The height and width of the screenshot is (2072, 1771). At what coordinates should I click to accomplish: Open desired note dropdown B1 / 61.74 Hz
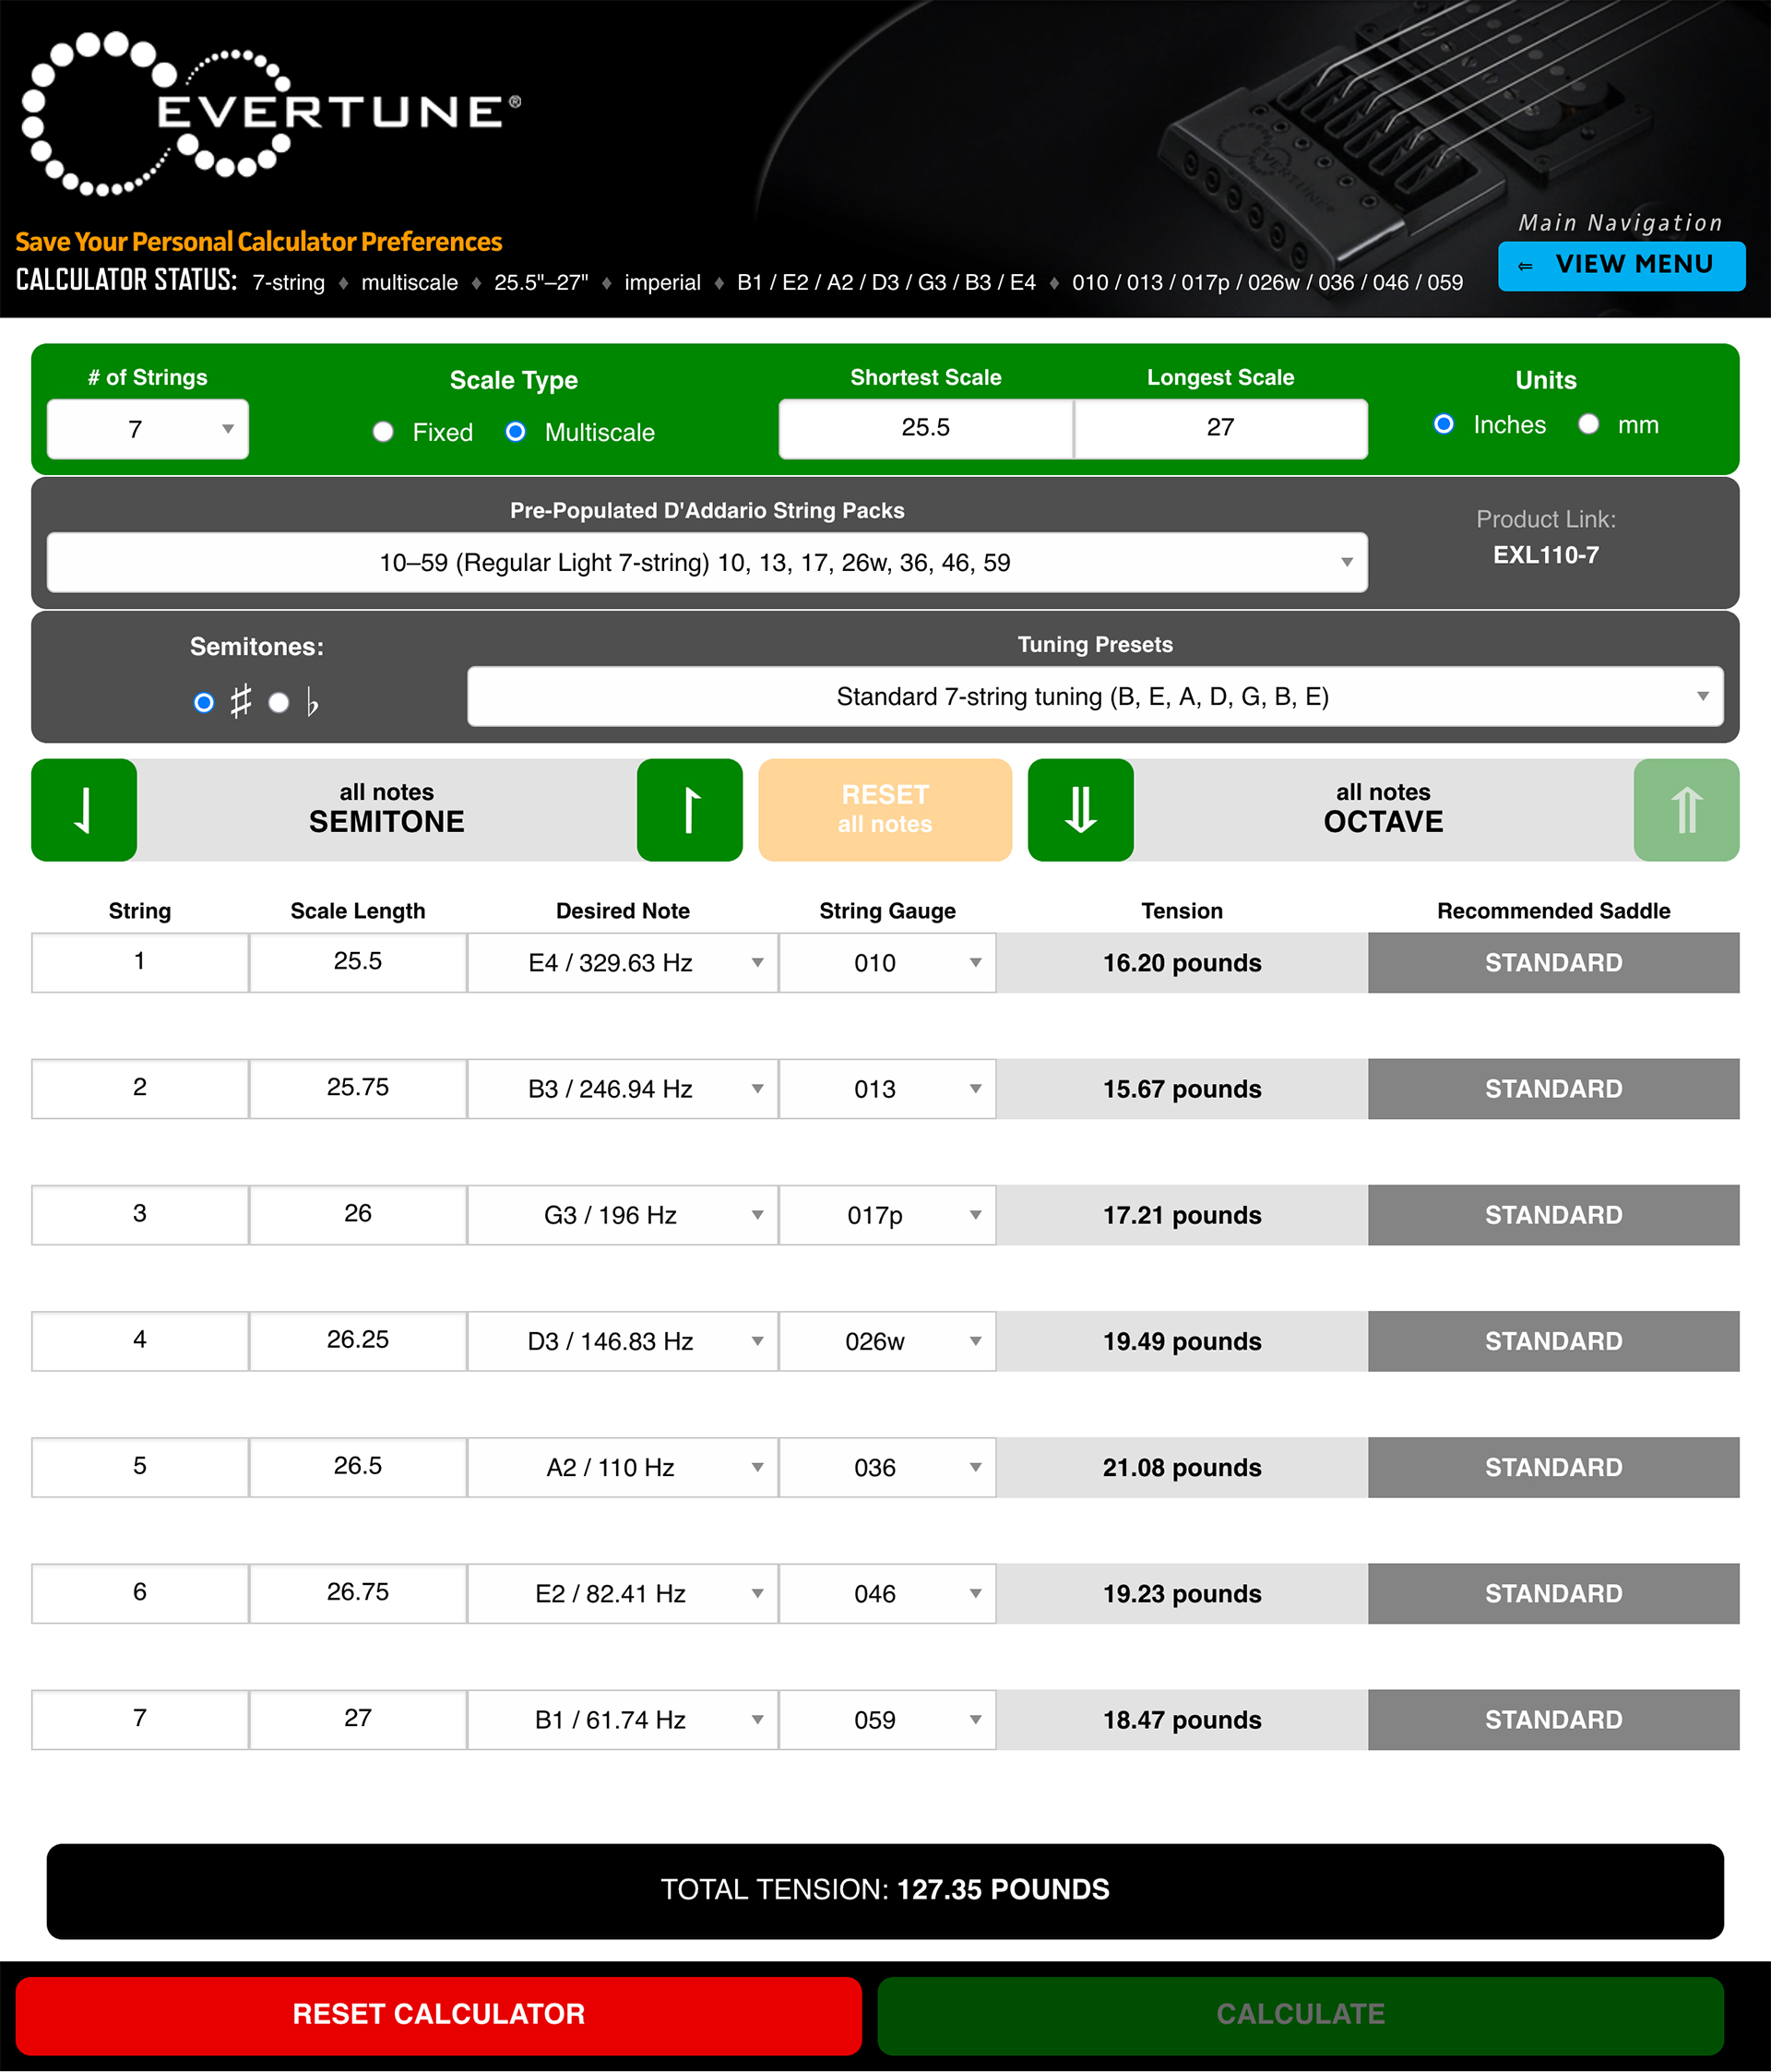tap(622, 1720)
